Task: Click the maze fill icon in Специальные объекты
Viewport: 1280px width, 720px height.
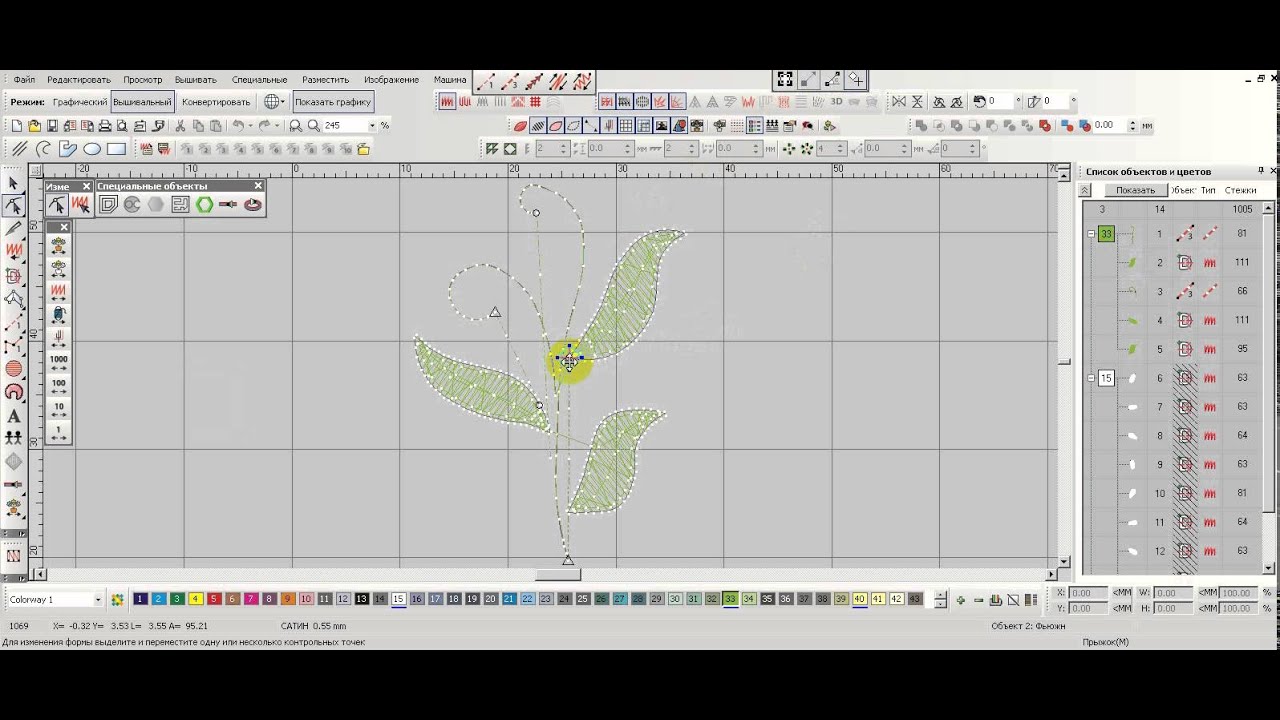Action: pos(180,204)
